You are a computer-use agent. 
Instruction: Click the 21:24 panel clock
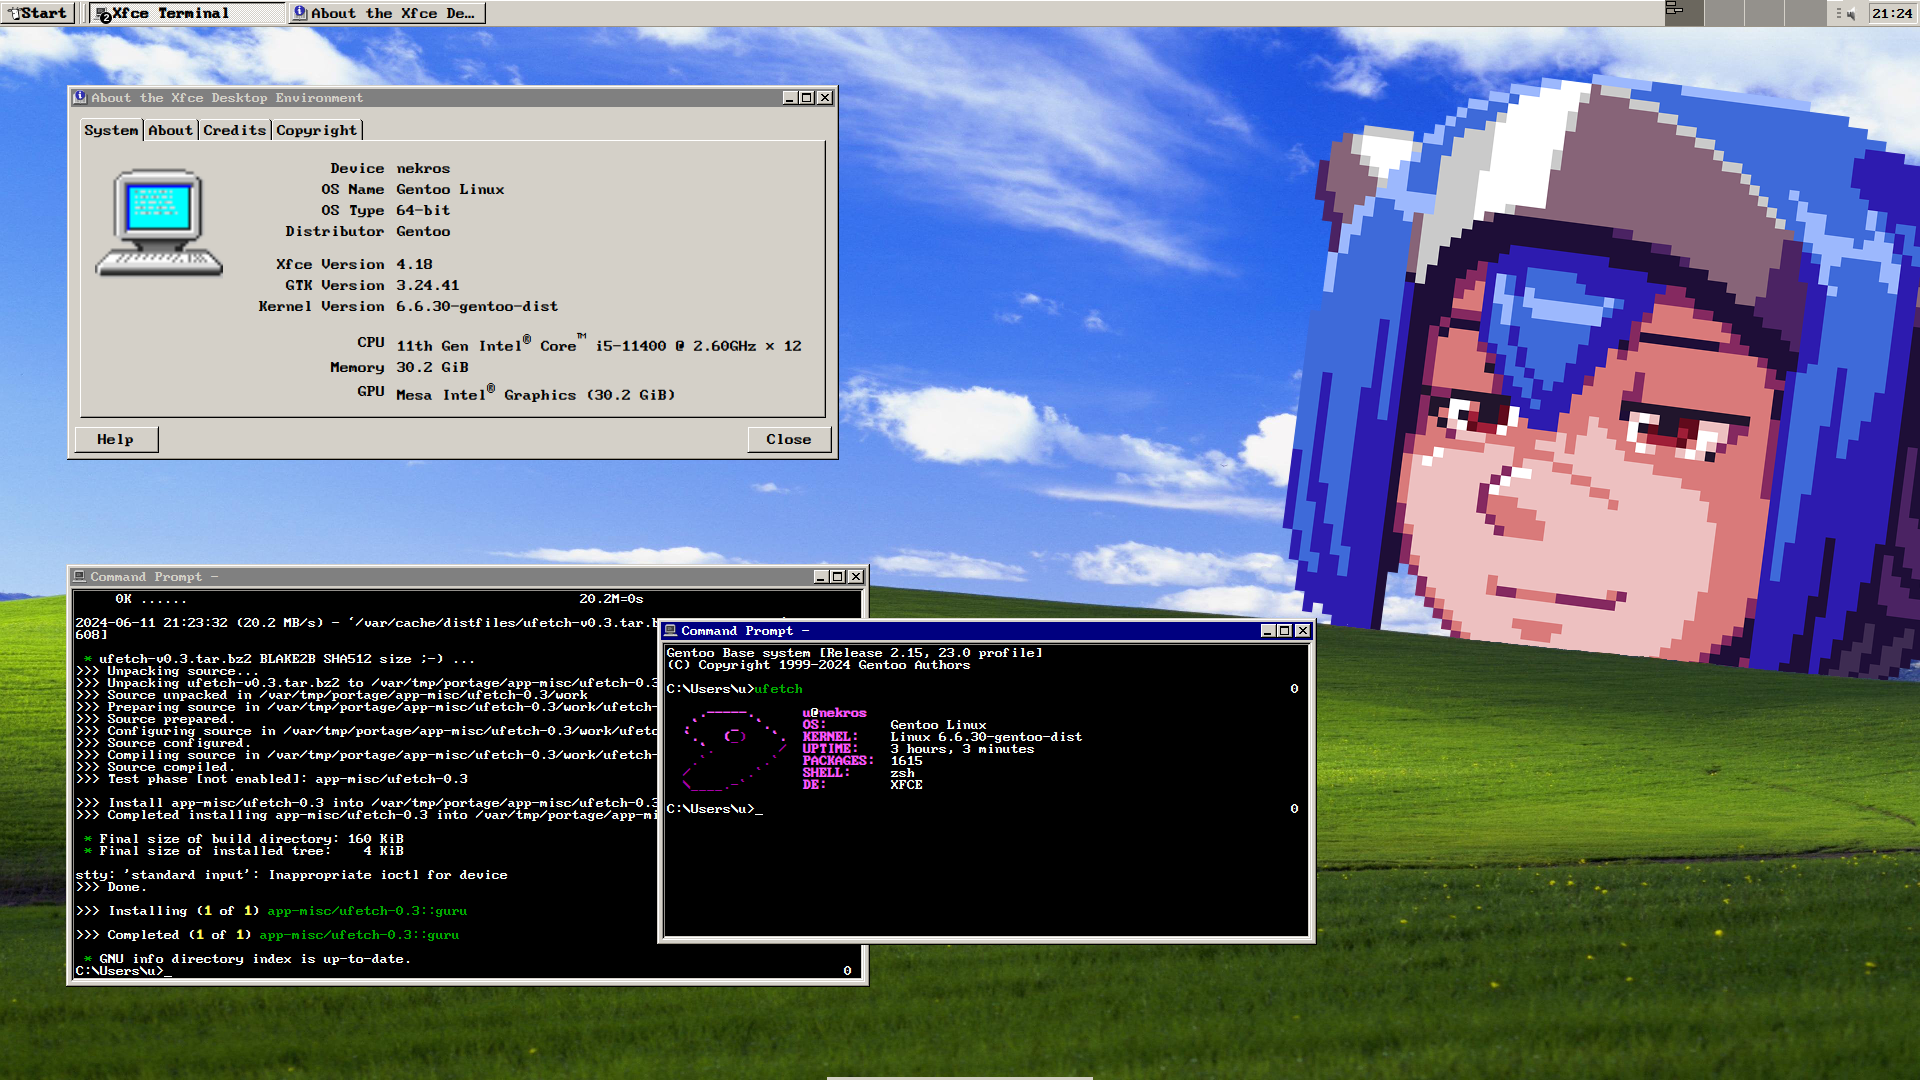[x=1891, y=13]
